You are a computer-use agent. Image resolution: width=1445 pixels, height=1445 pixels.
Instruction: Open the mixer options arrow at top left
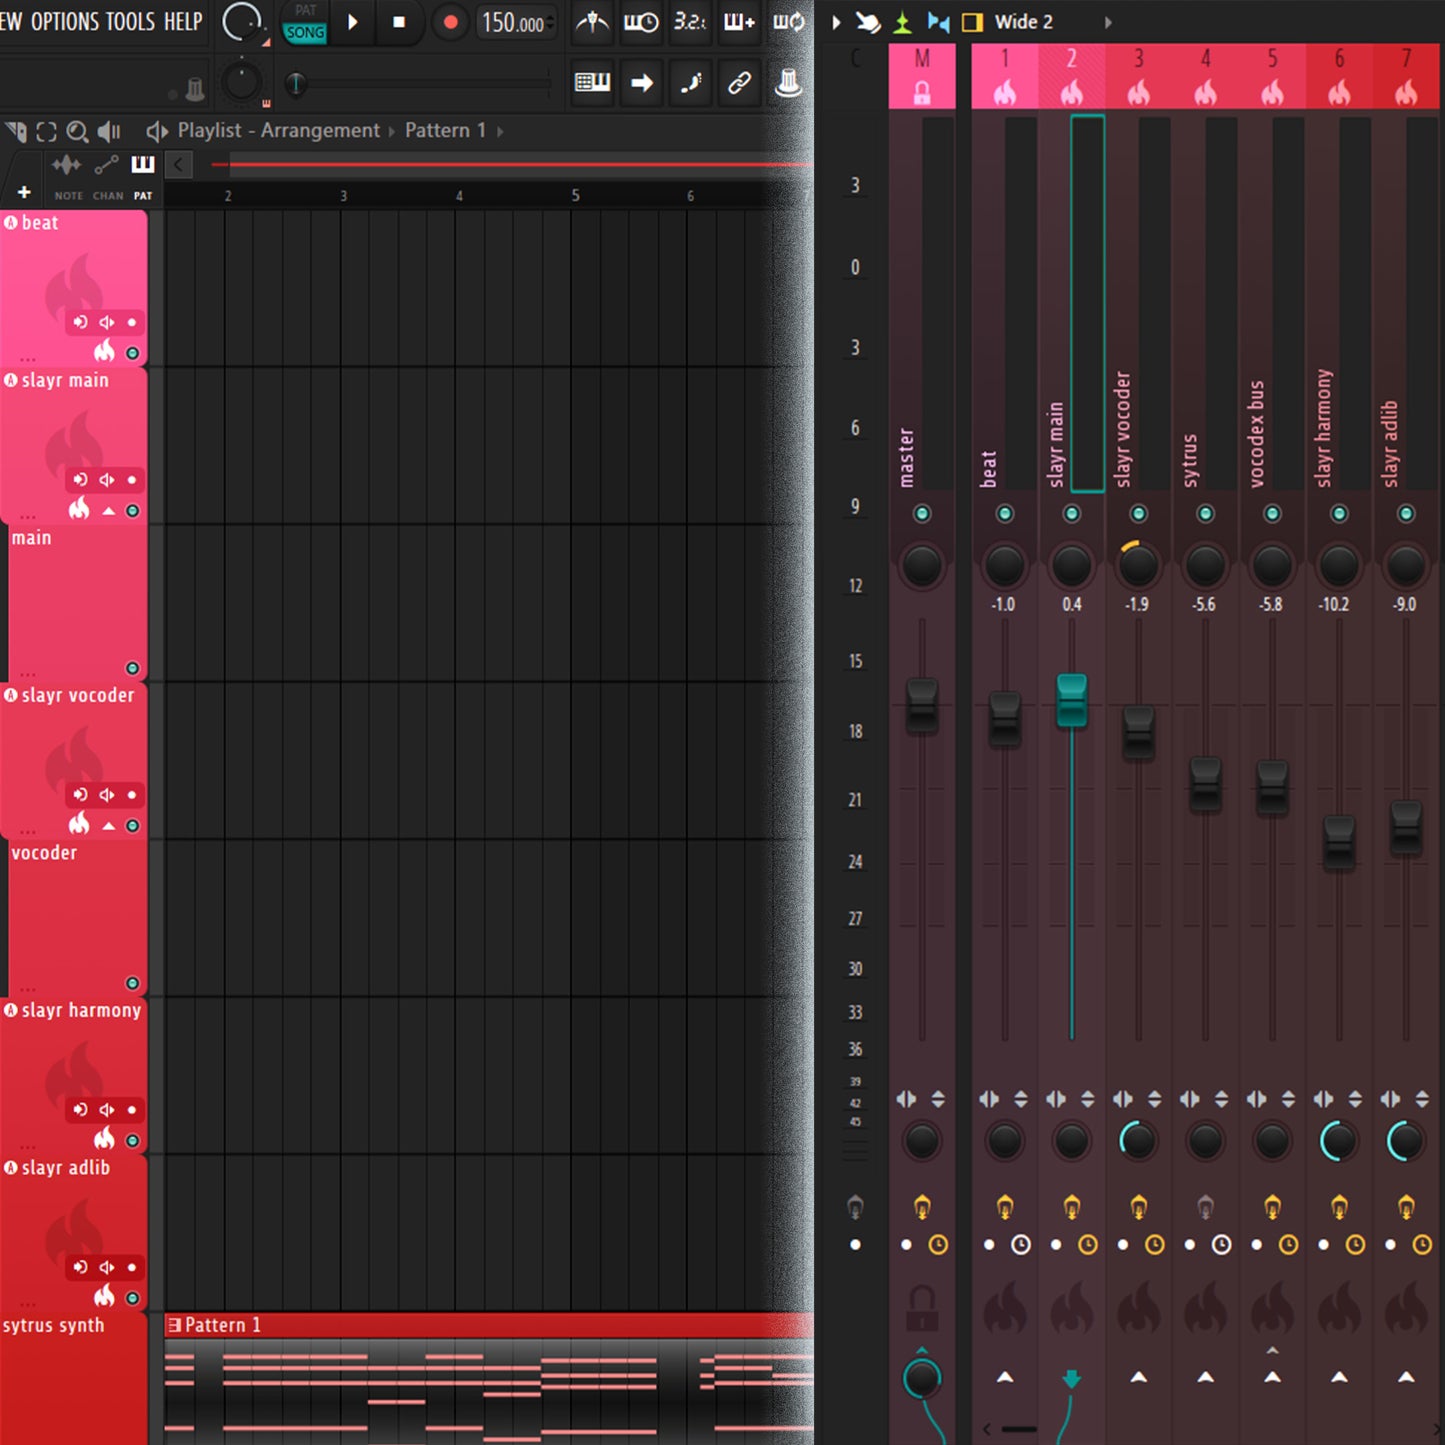[x=836, y=22]
